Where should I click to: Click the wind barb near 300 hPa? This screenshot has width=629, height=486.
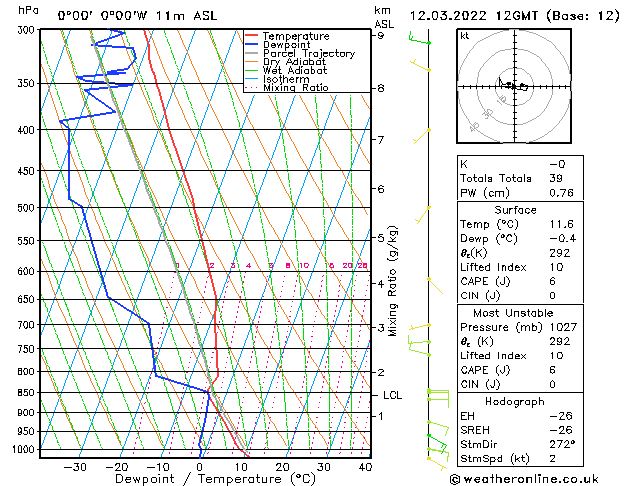[420, 38]
